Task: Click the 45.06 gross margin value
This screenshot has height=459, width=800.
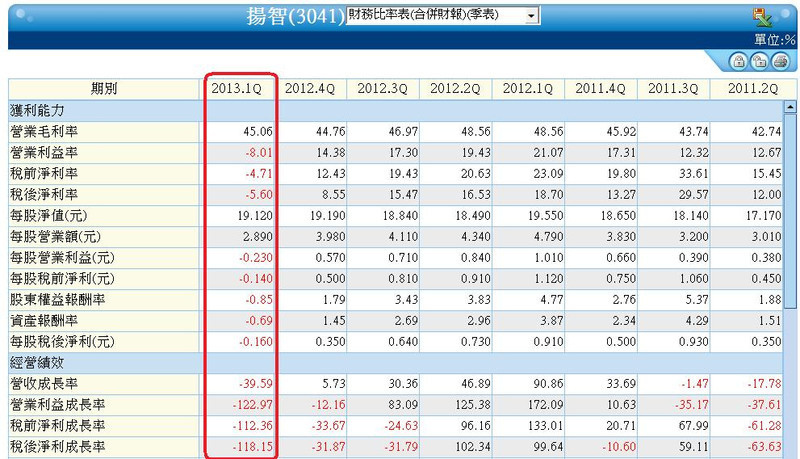Action: (258, 132)
